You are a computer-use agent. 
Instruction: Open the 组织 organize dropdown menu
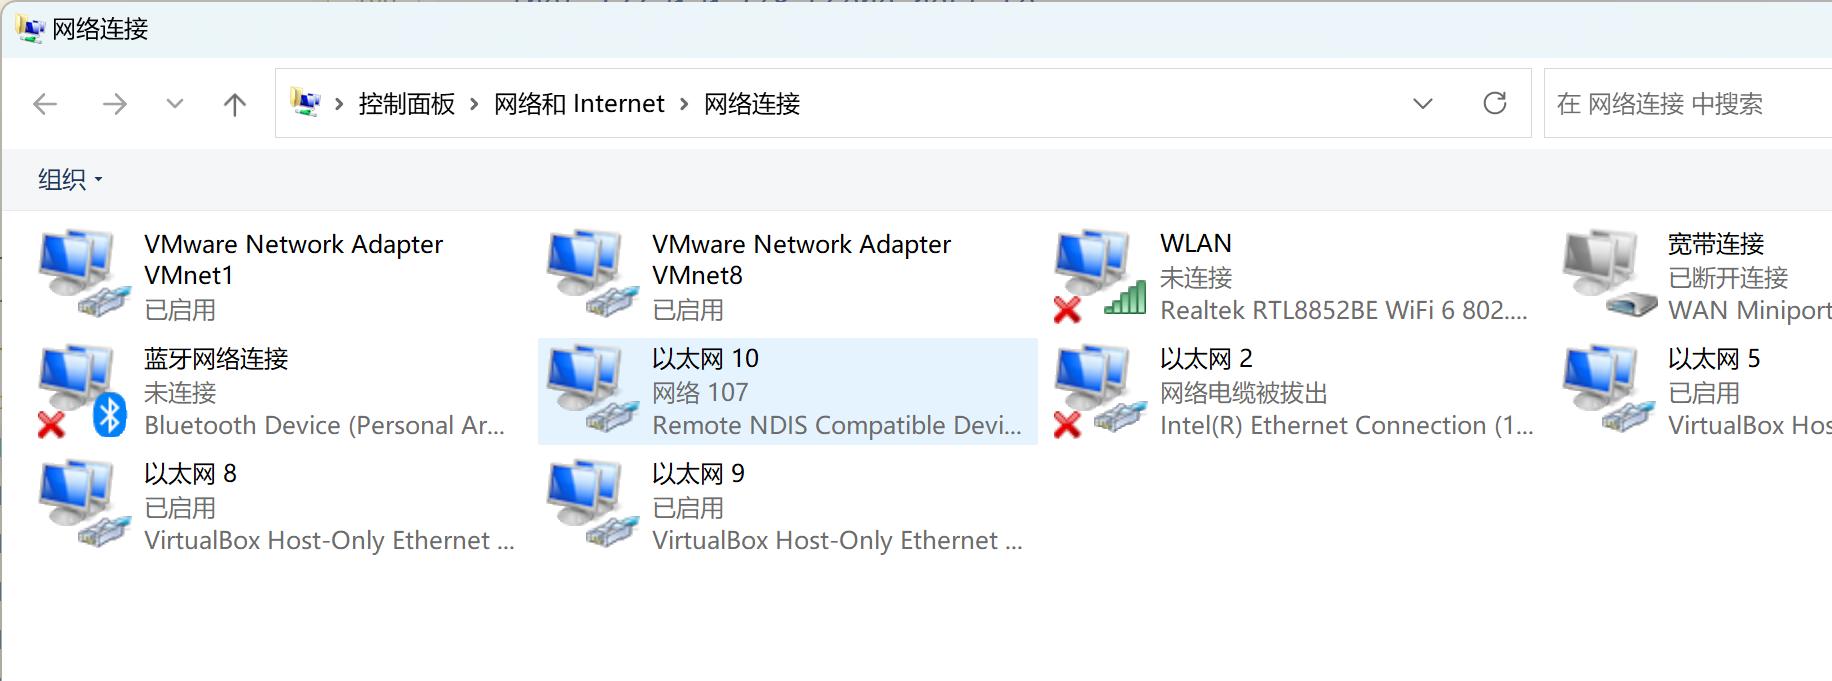click(x=70, y=180)
